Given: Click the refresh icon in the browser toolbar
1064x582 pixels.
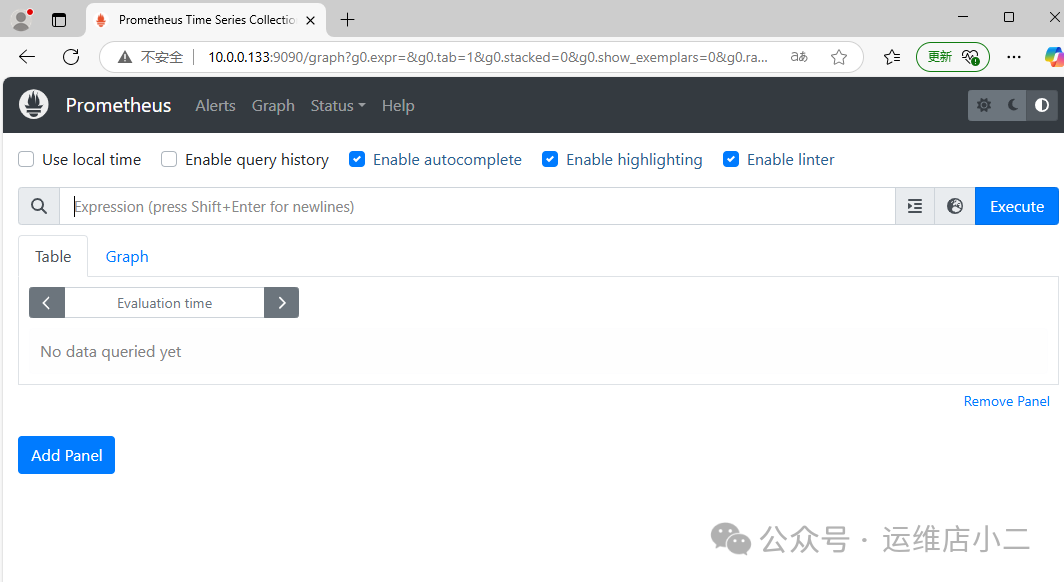Looking at the screenshot, I should 70,57.
